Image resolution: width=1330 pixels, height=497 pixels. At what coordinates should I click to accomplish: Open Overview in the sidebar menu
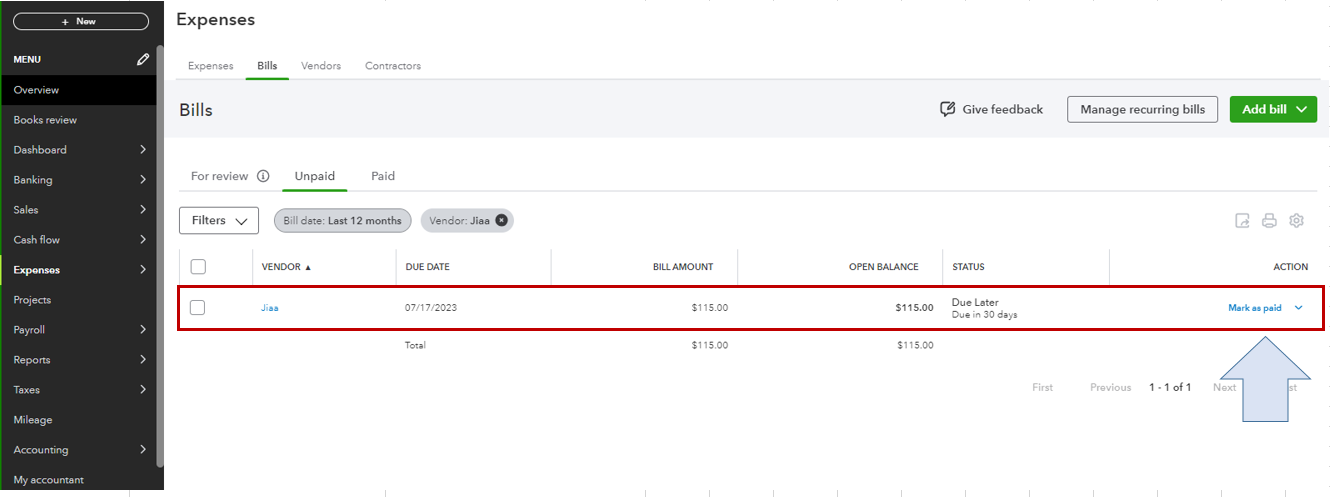78,90
